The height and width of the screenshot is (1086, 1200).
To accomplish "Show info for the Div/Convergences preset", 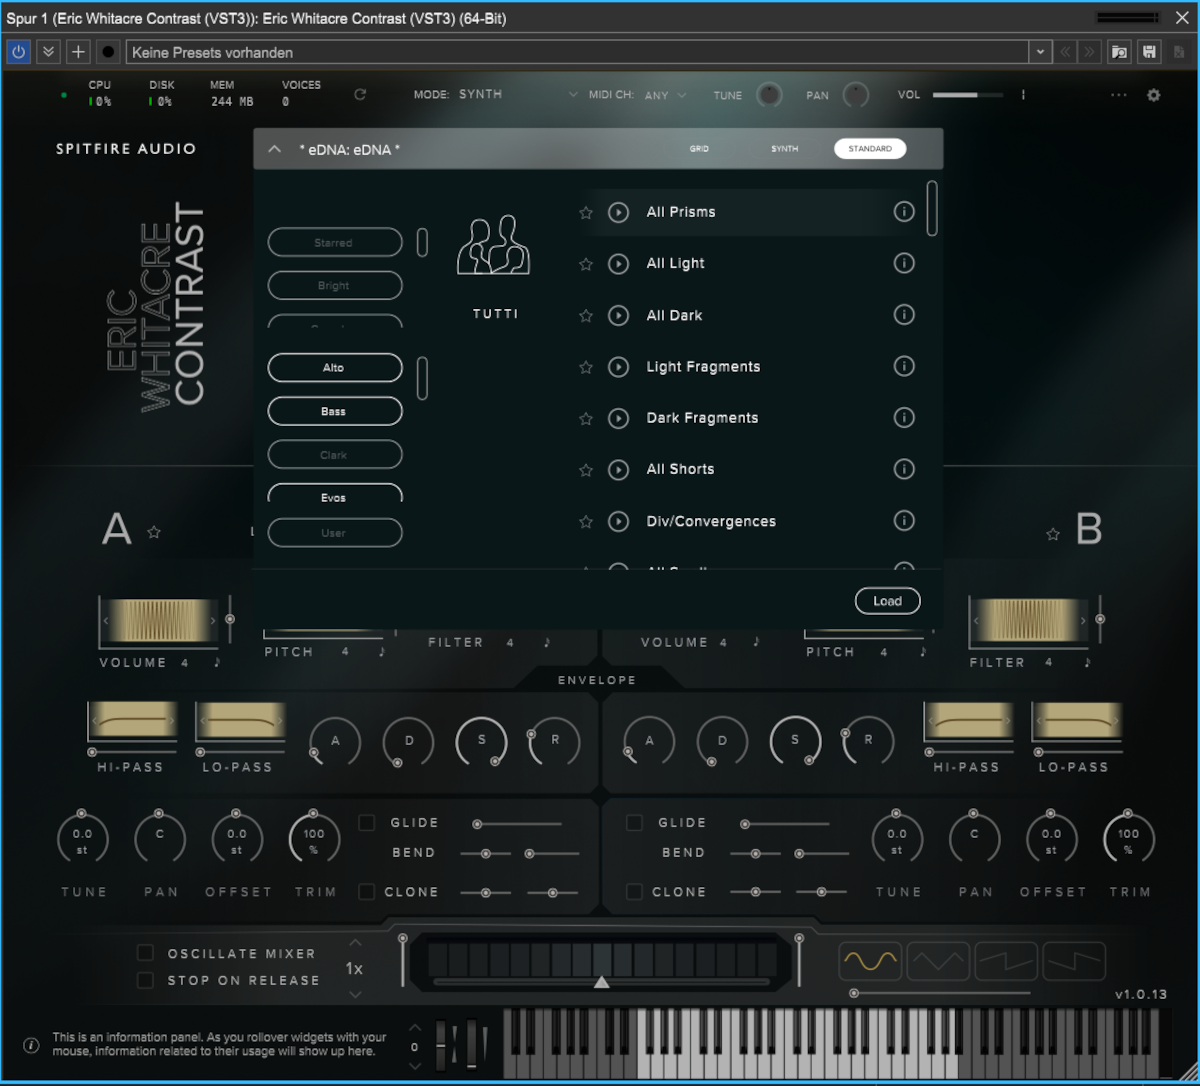I will 904,520.
